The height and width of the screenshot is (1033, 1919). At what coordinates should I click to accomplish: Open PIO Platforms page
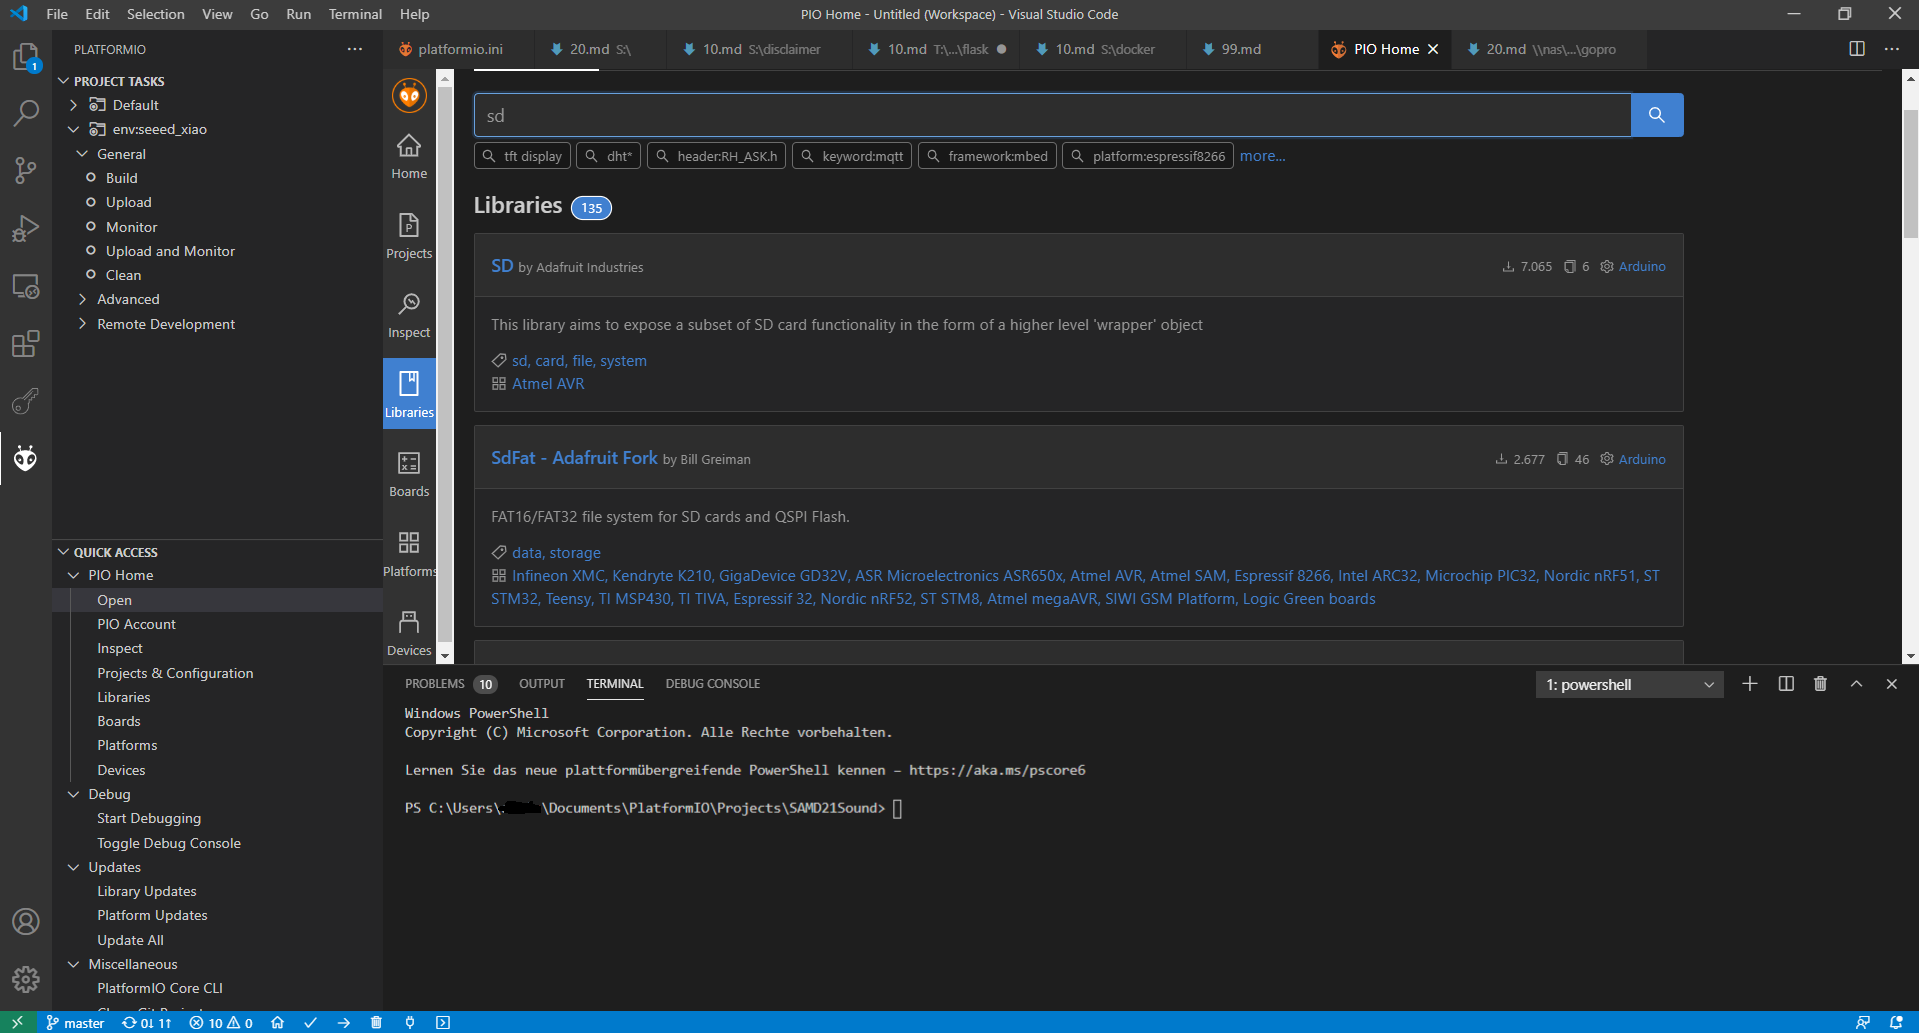409,553
